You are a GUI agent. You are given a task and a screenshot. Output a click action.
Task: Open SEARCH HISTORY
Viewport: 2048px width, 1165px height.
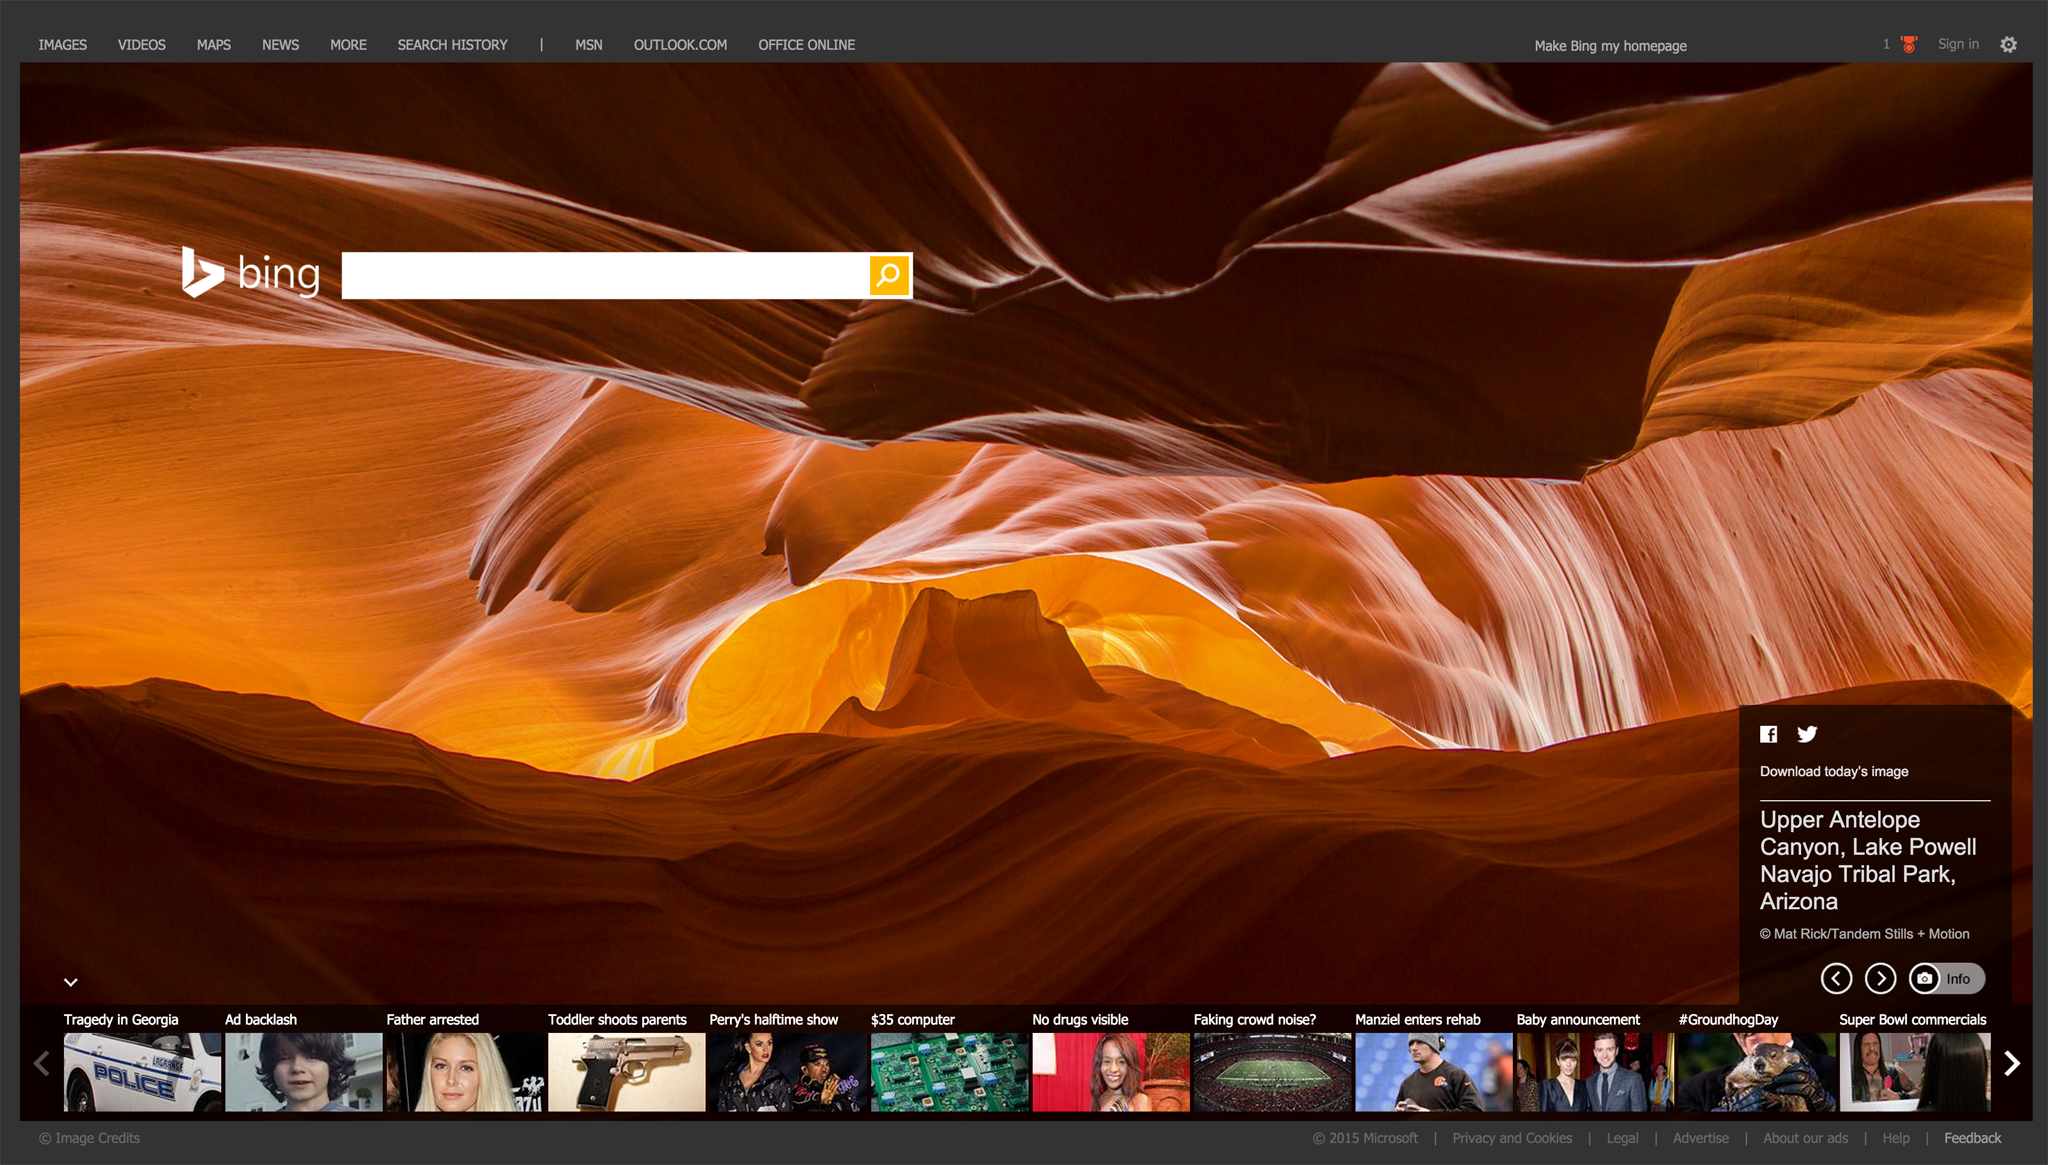(x=453, y=45)
